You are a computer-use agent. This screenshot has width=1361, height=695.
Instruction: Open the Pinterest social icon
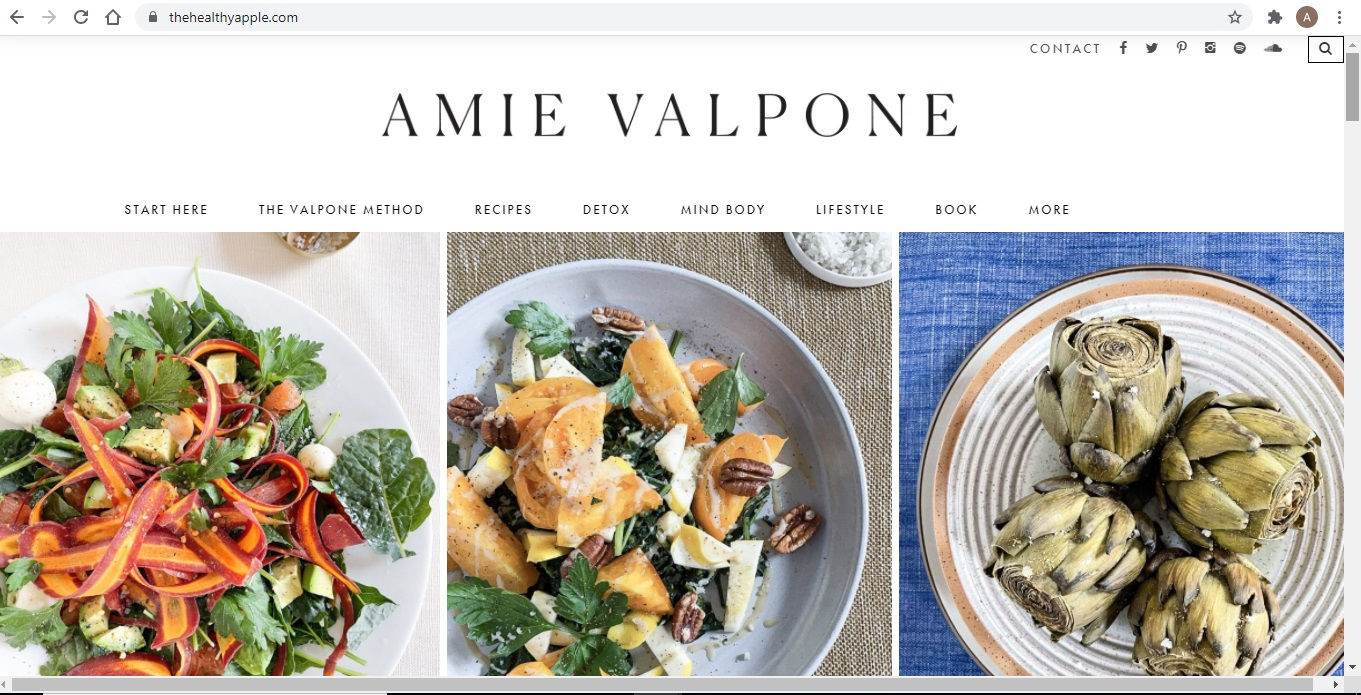click(x=1181, y=48)
